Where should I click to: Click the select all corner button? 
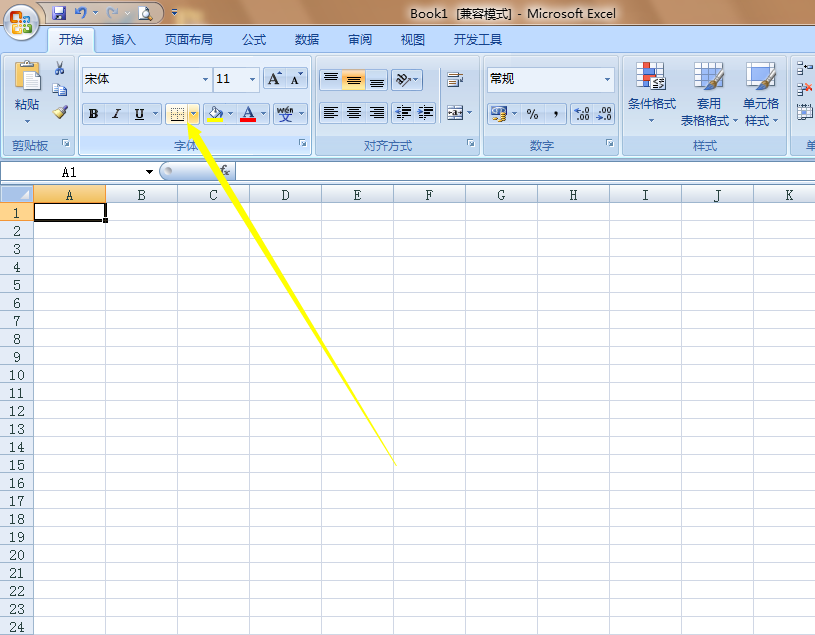click(x=17, y=194)
